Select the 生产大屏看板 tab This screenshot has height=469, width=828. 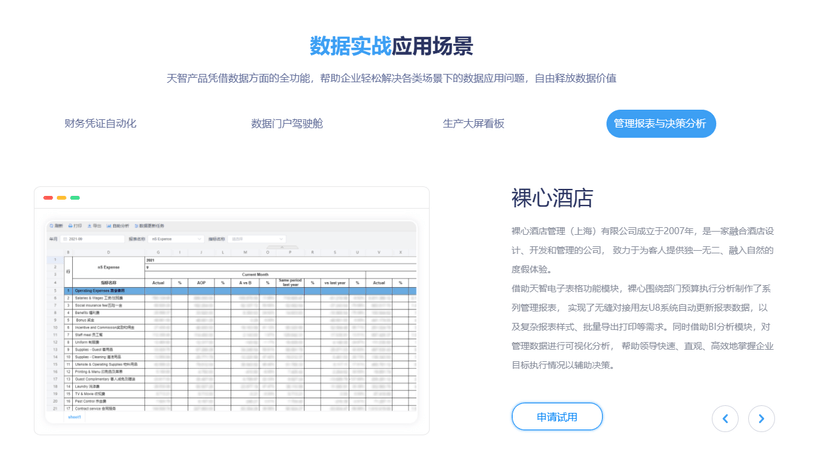pyautogui.click(x=473, y=124)
